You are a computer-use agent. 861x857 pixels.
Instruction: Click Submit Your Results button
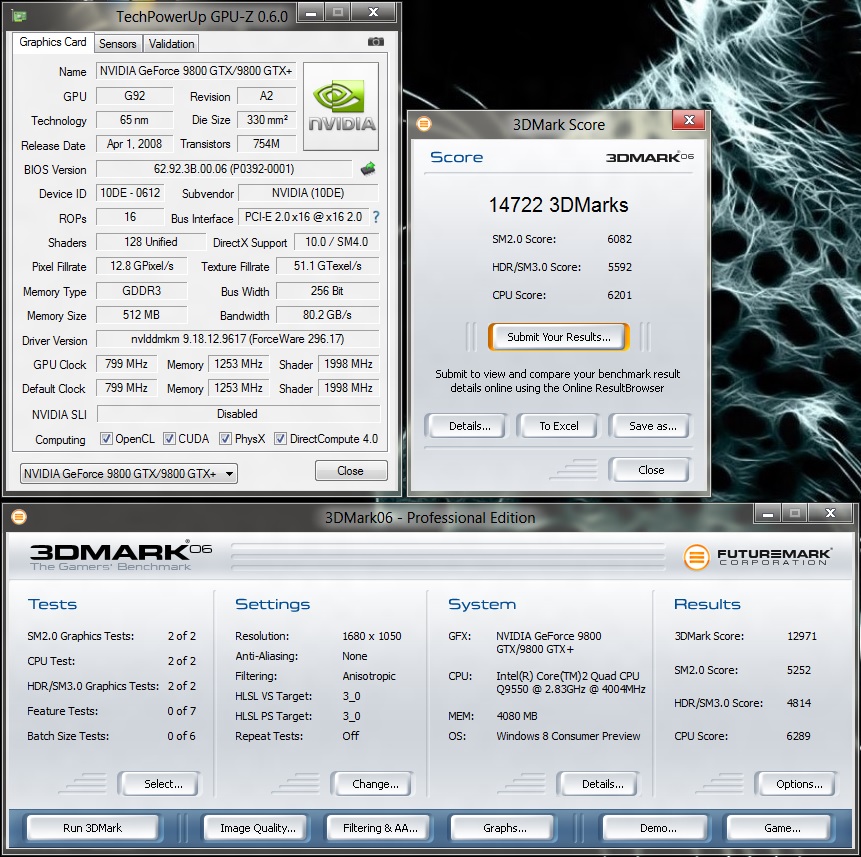558,337
